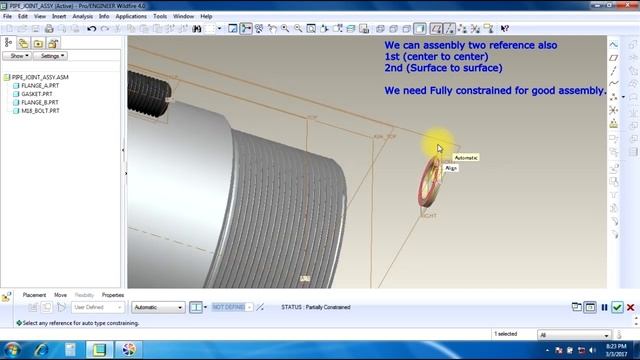
Task: Open the Properties panel tab
Action: coord(113,295)
